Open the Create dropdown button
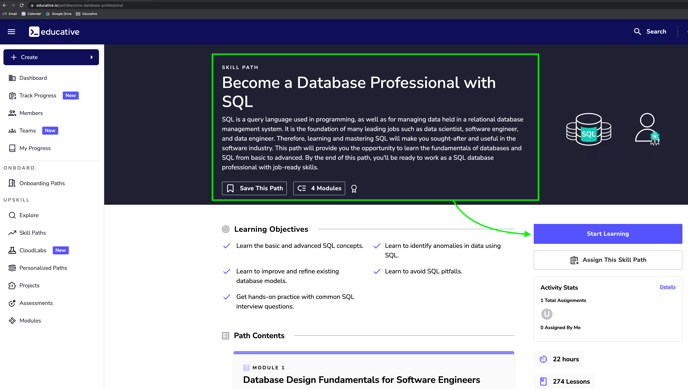The height and width of the screenshot is (389, 688). click(51, 57)
